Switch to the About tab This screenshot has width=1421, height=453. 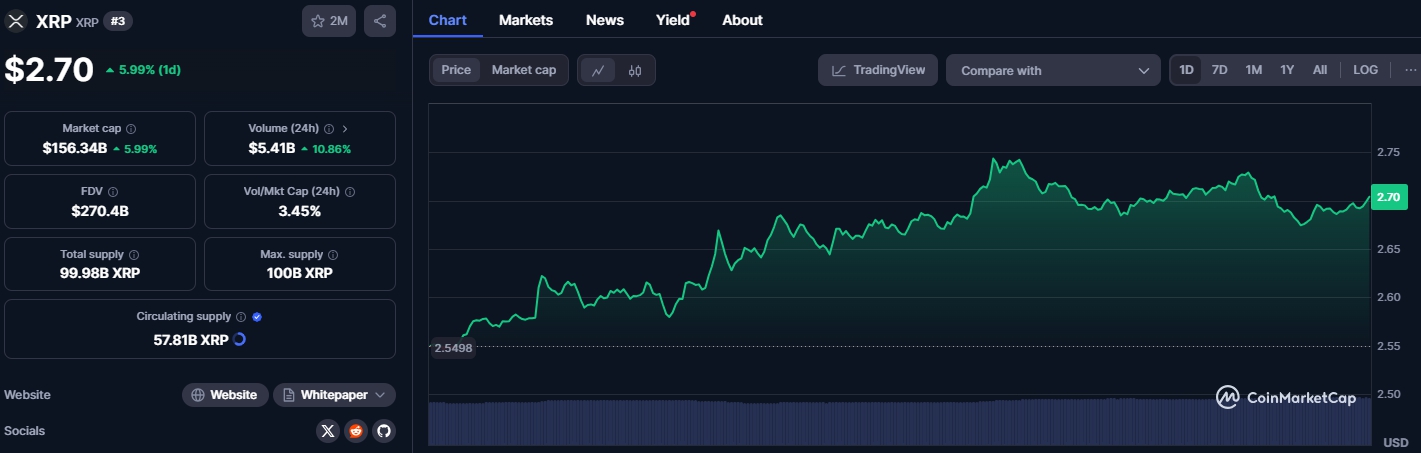742,20
